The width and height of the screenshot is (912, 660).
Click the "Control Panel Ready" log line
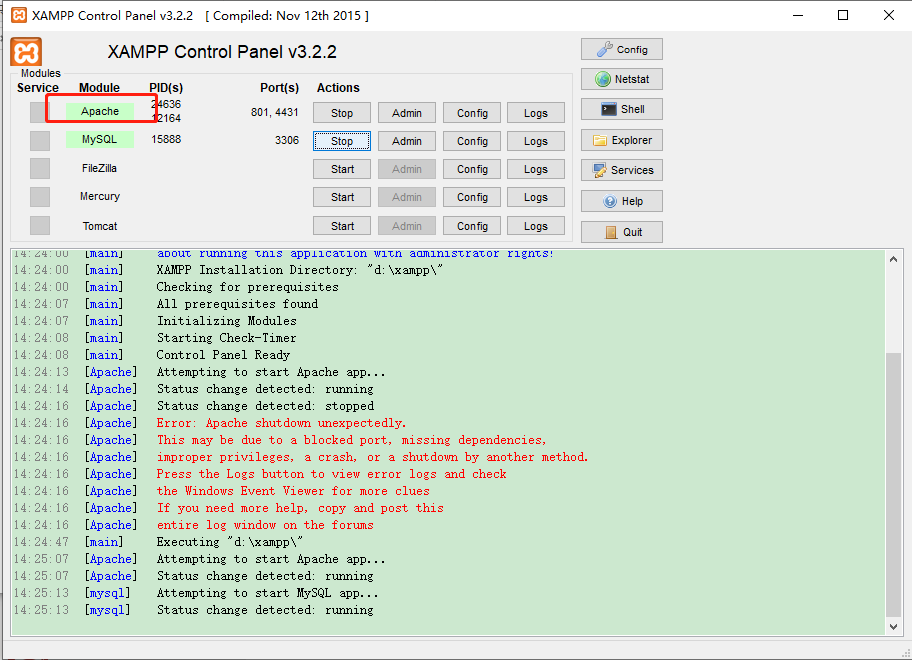click(x=223, y=355)
